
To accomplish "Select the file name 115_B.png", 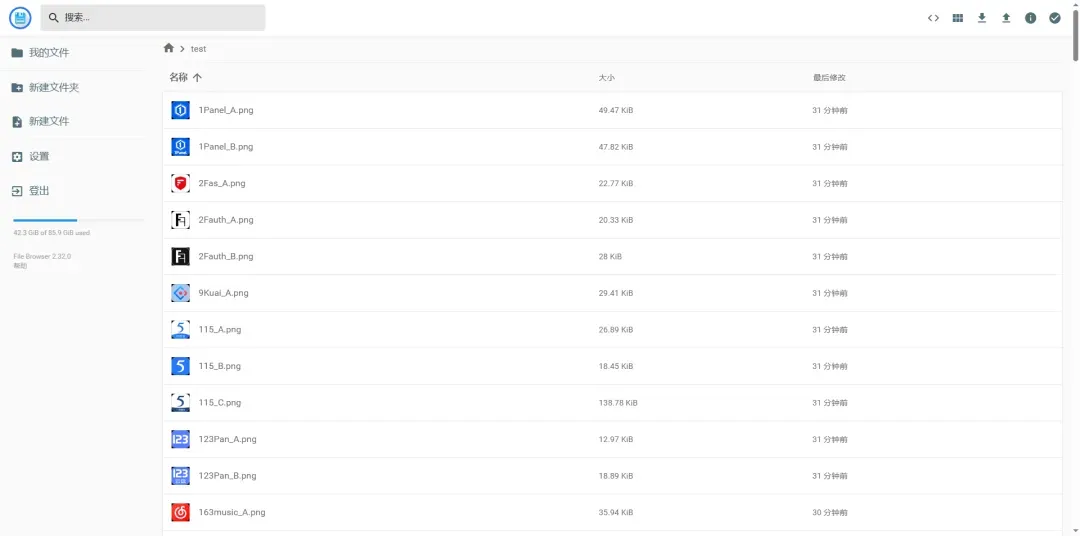I will coord(220,366).
